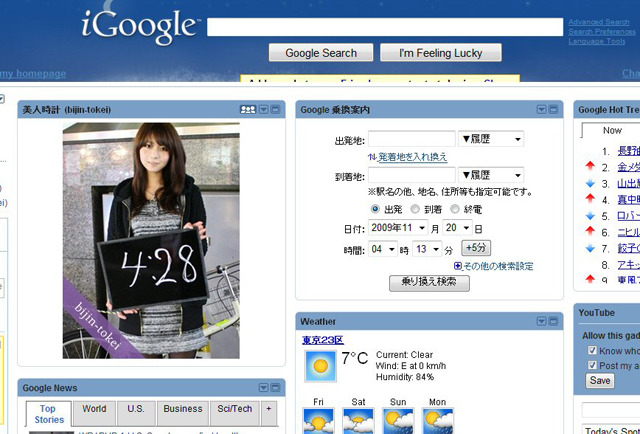Minimize the Google News gadget
Image resolution: width=640 pixels, height=434 pixels.
coord(276,387)
